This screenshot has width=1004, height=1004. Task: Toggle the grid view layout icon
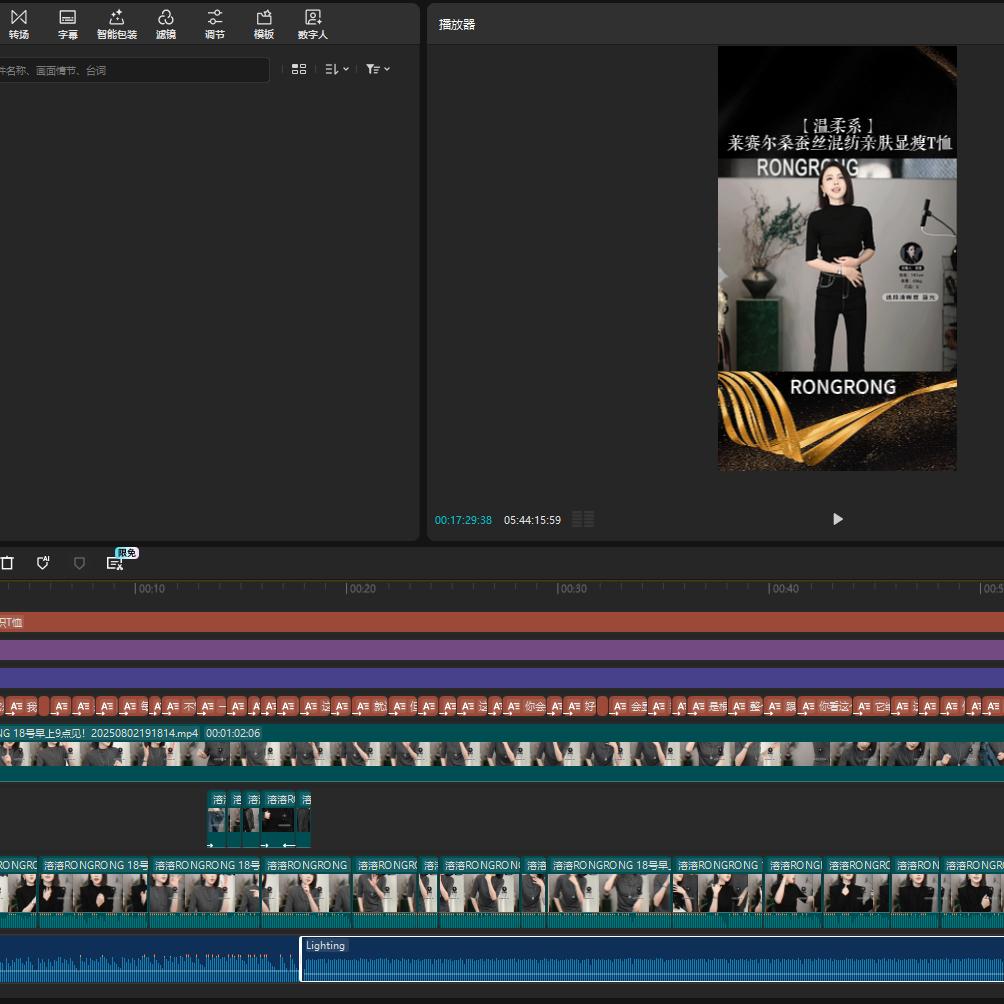[299, 69]
